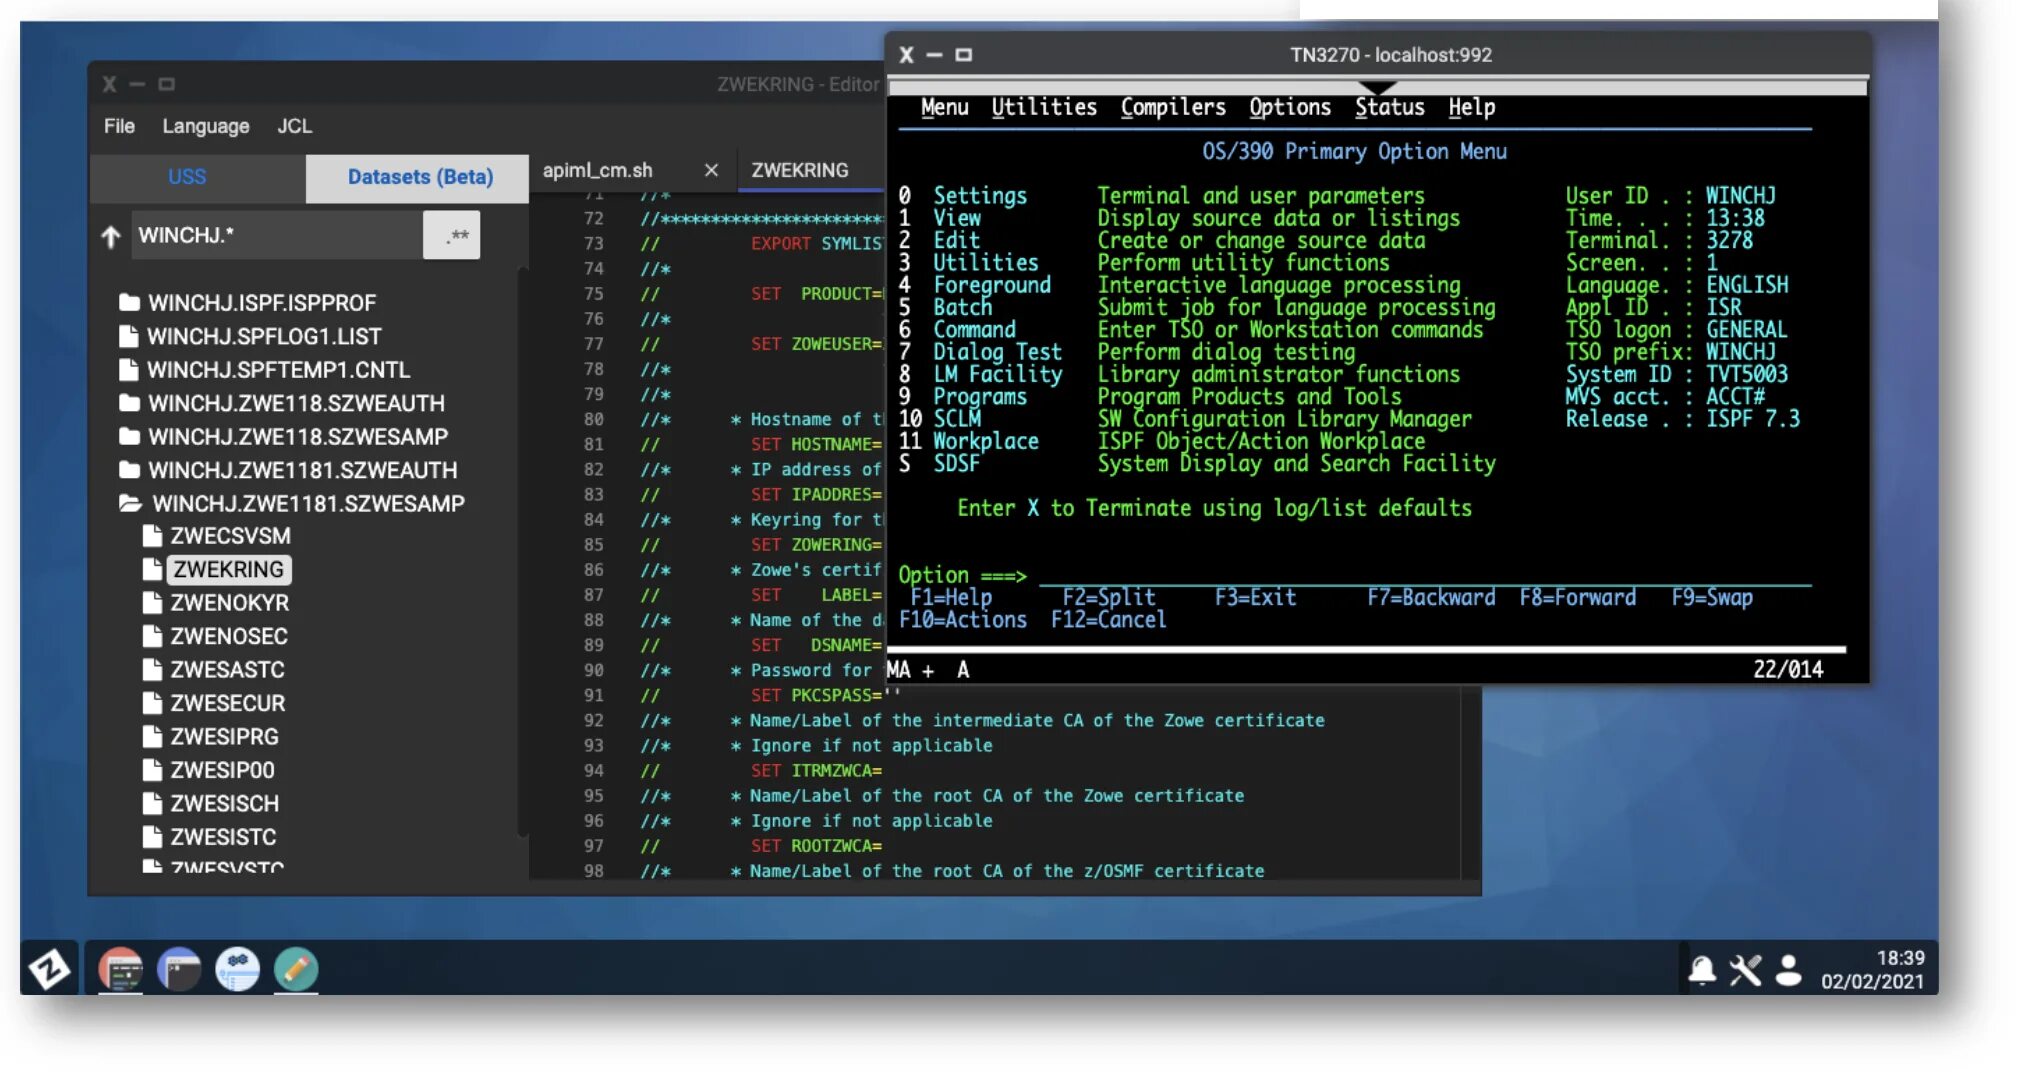
Task: Open Options menu in TN3270 terminal
Action: 1289,107
